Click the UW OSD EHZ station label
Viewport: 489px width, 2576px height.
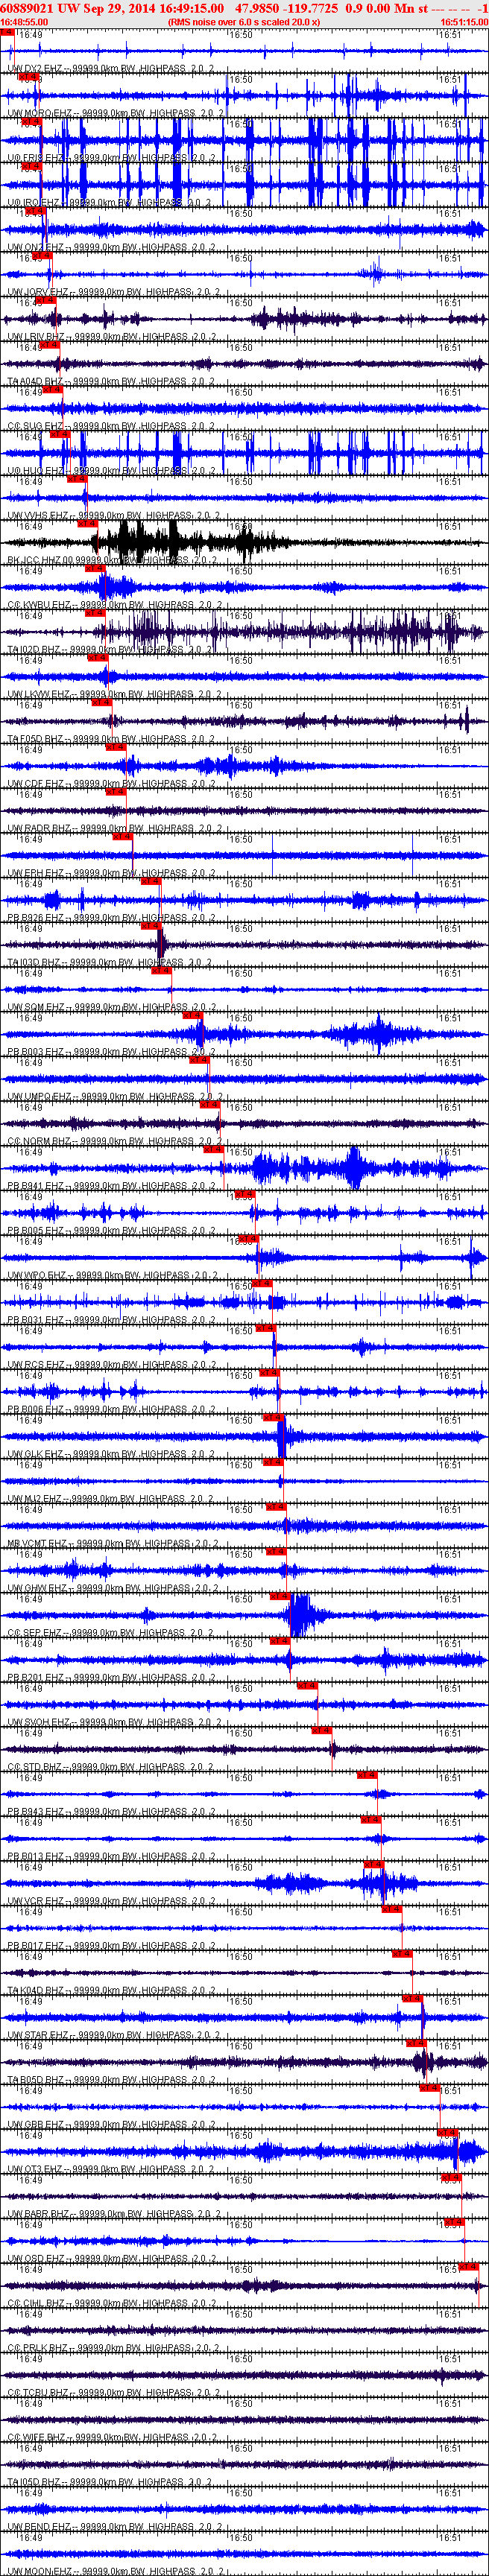tap(111, 2259)
